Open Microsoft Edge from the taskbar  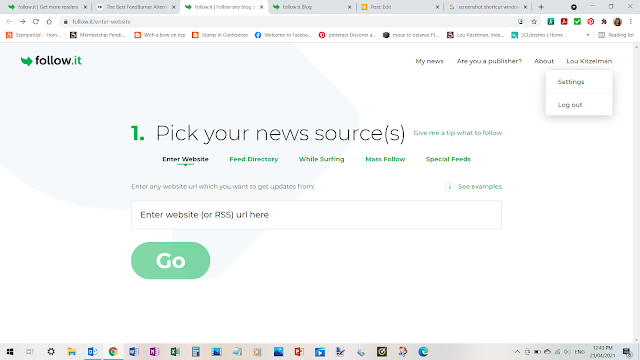pyautogui.click(x=423, y=351)
